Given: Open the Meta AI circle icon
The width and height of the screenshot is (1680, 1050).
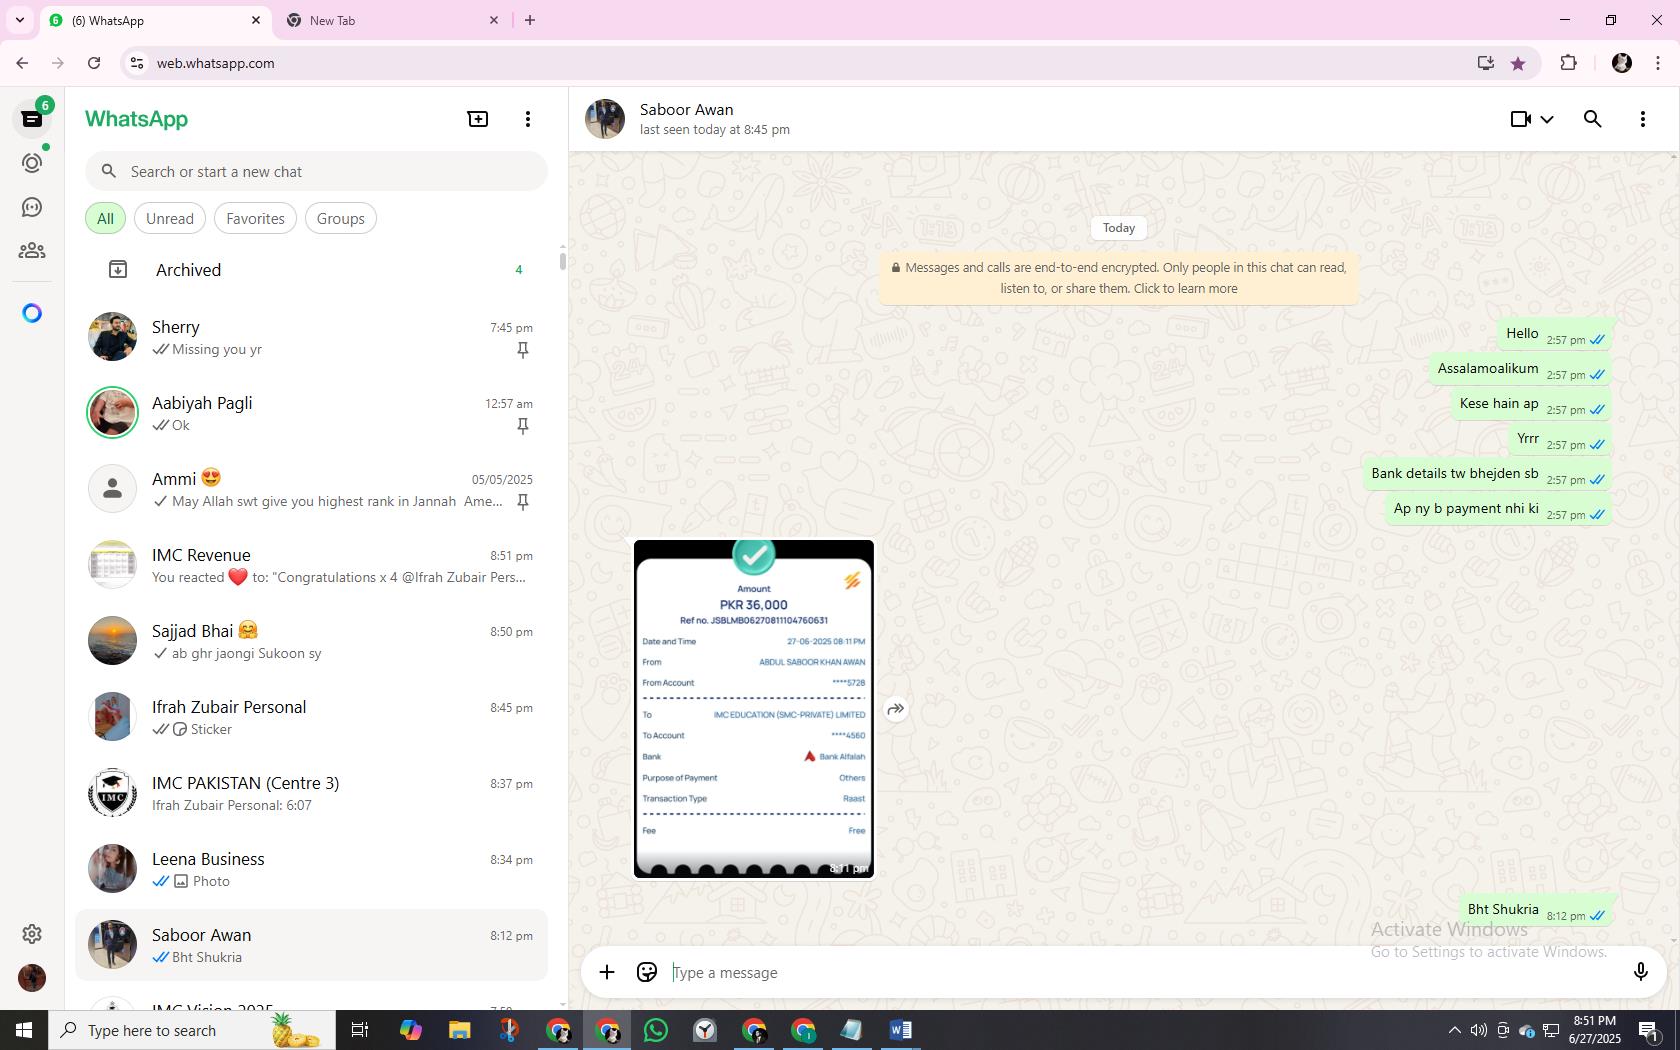Looking at the screenshot, I should point(32,314).
